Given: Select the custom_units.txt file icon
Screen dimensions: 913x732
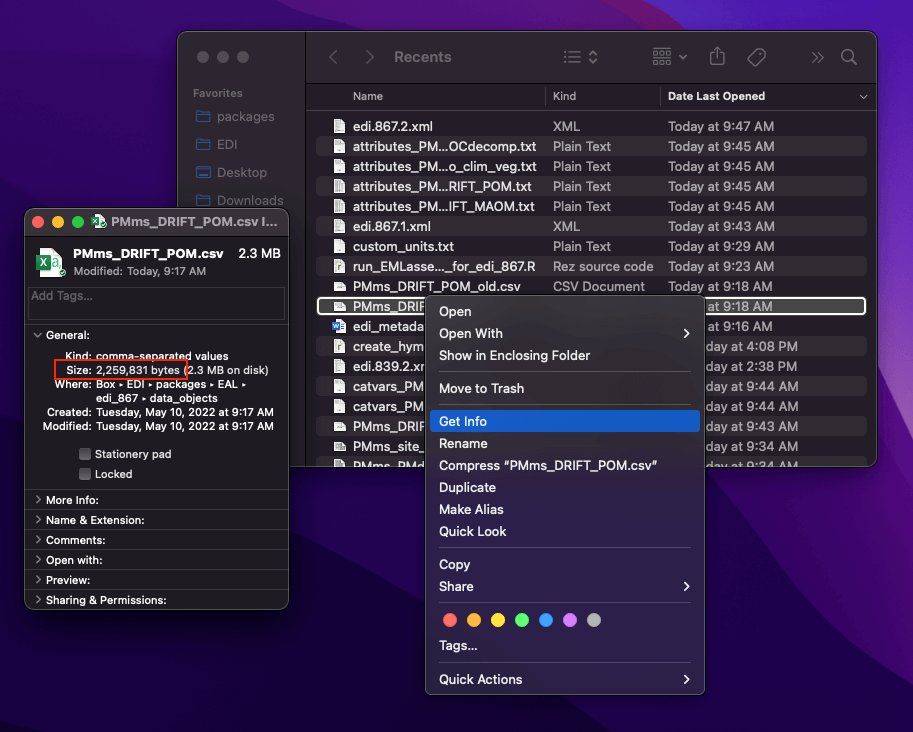Looking at the screenshot, I should (x=339, y=246).
